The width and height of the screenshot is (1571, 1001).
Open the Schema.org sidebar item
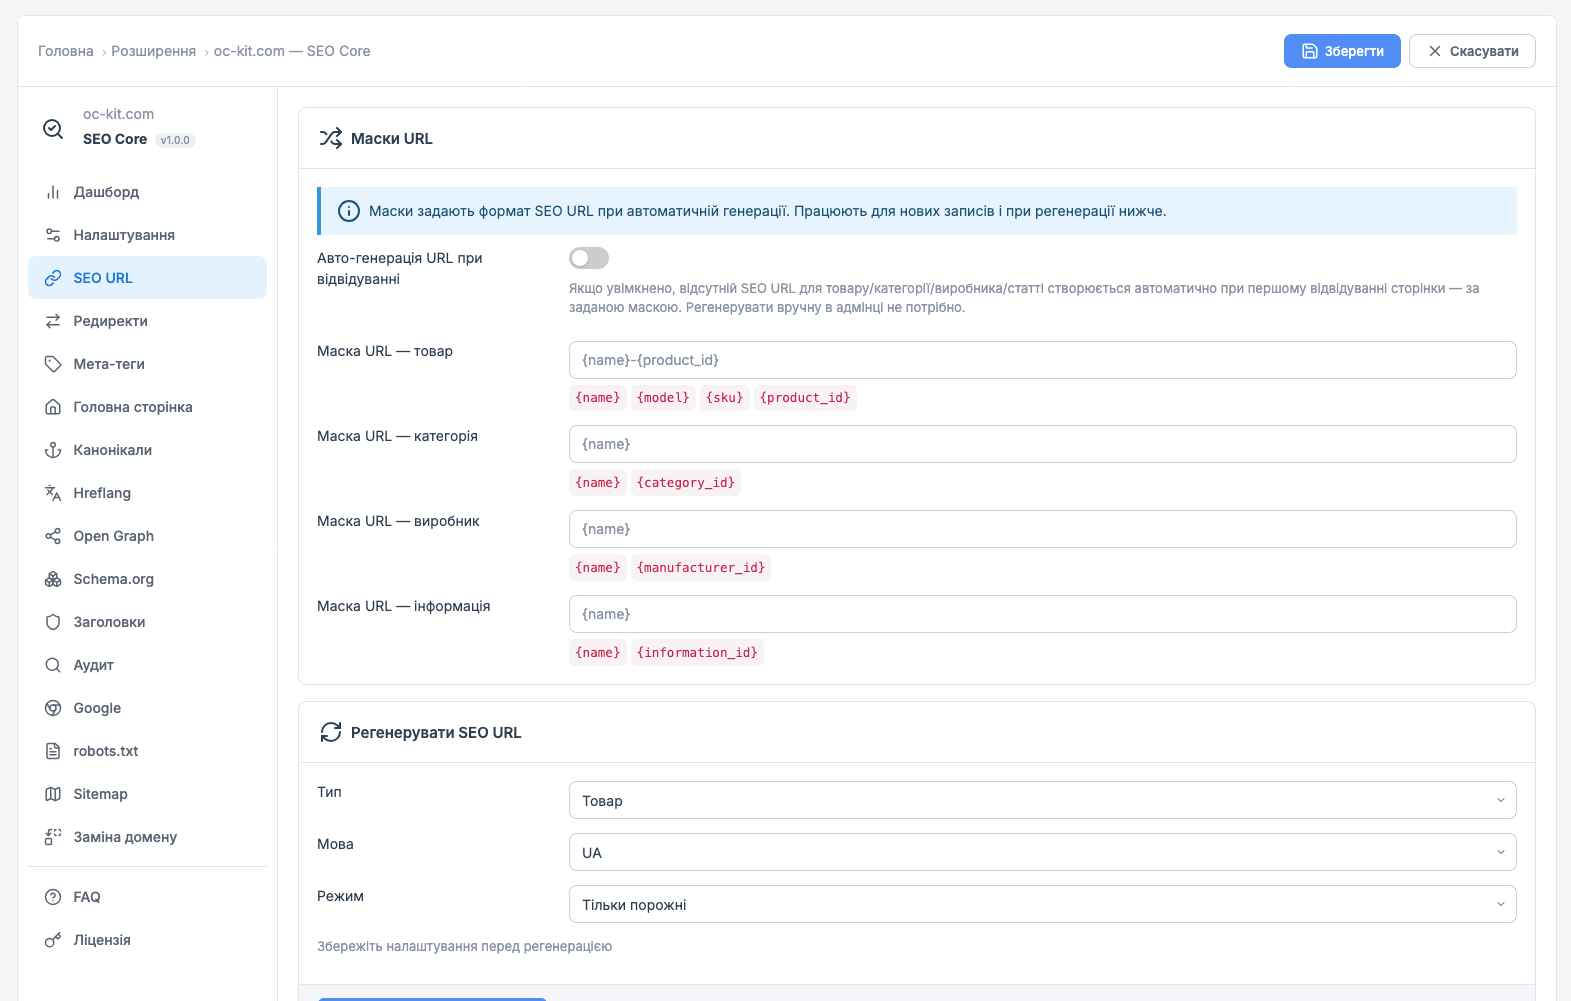[x=148, y=579]
